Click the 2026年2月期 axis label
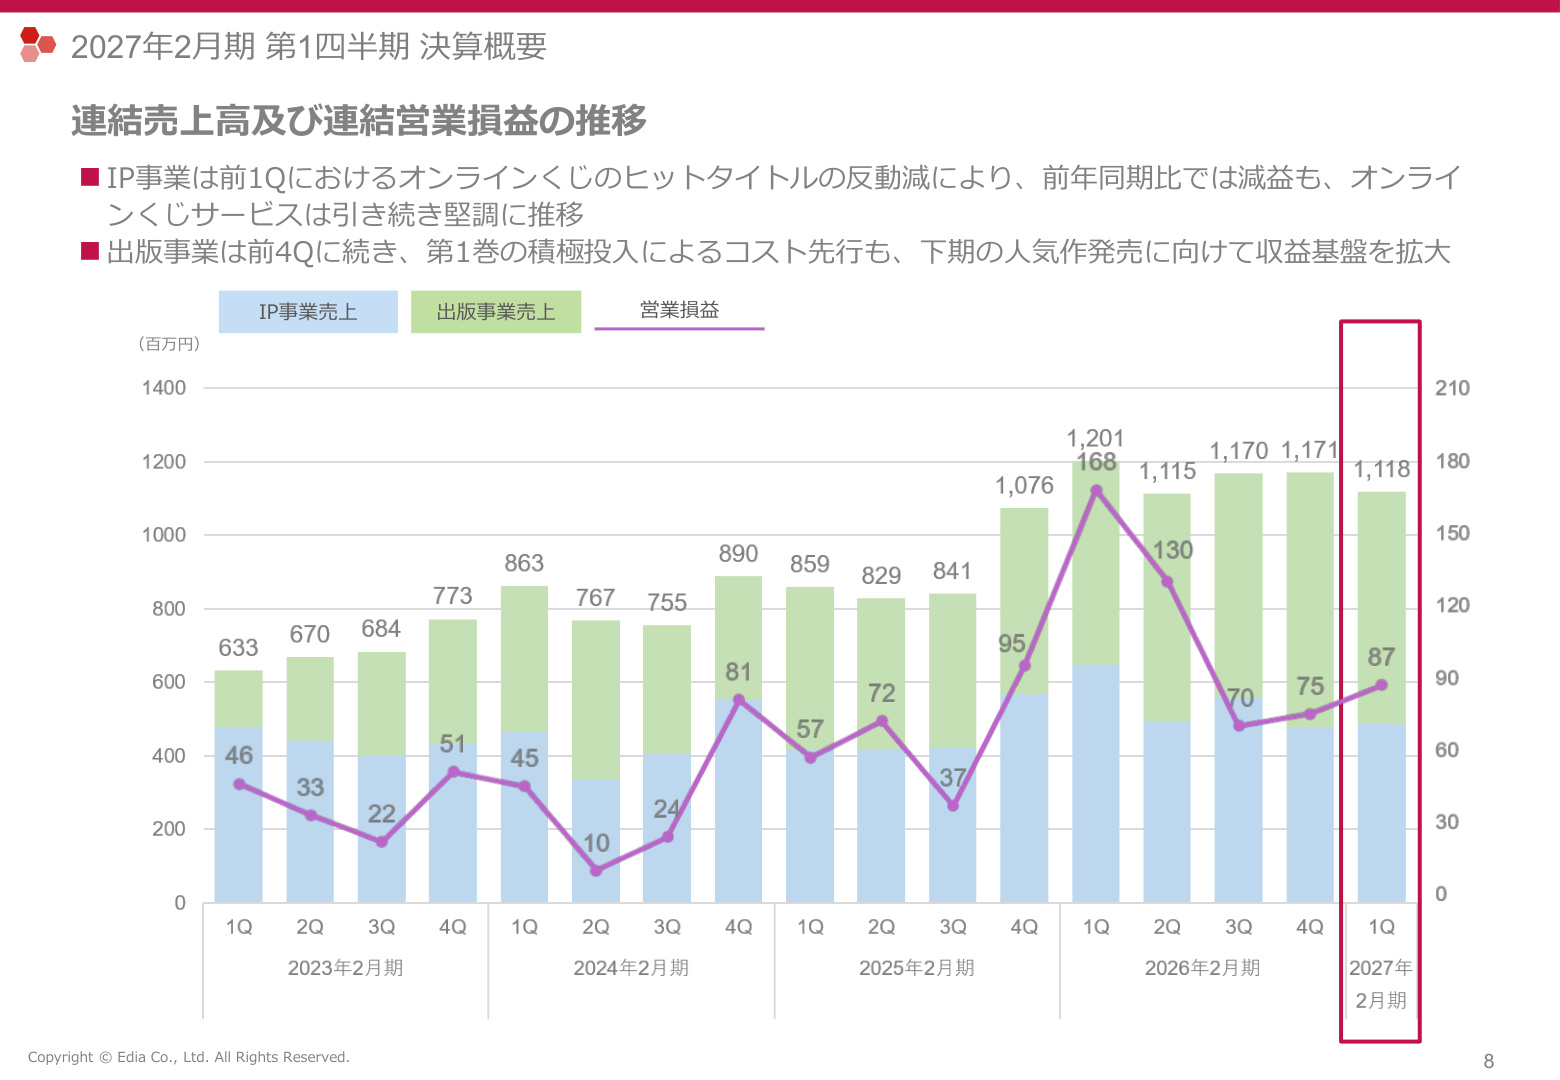Image resolution: width=1560 pixels, height=1080 pixels. click(x=1202, y=968)
